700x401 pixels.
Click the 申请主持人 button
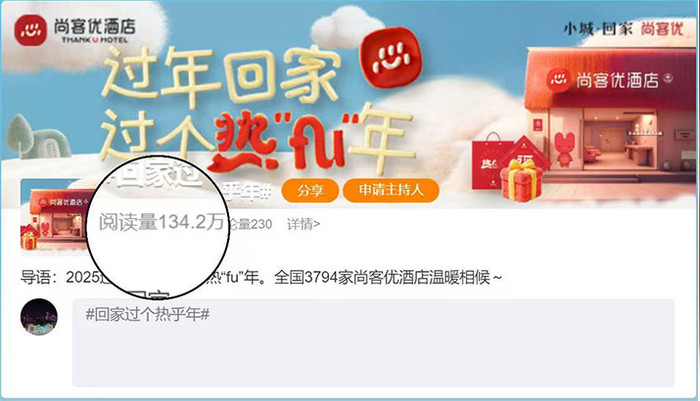click(391, 190)
